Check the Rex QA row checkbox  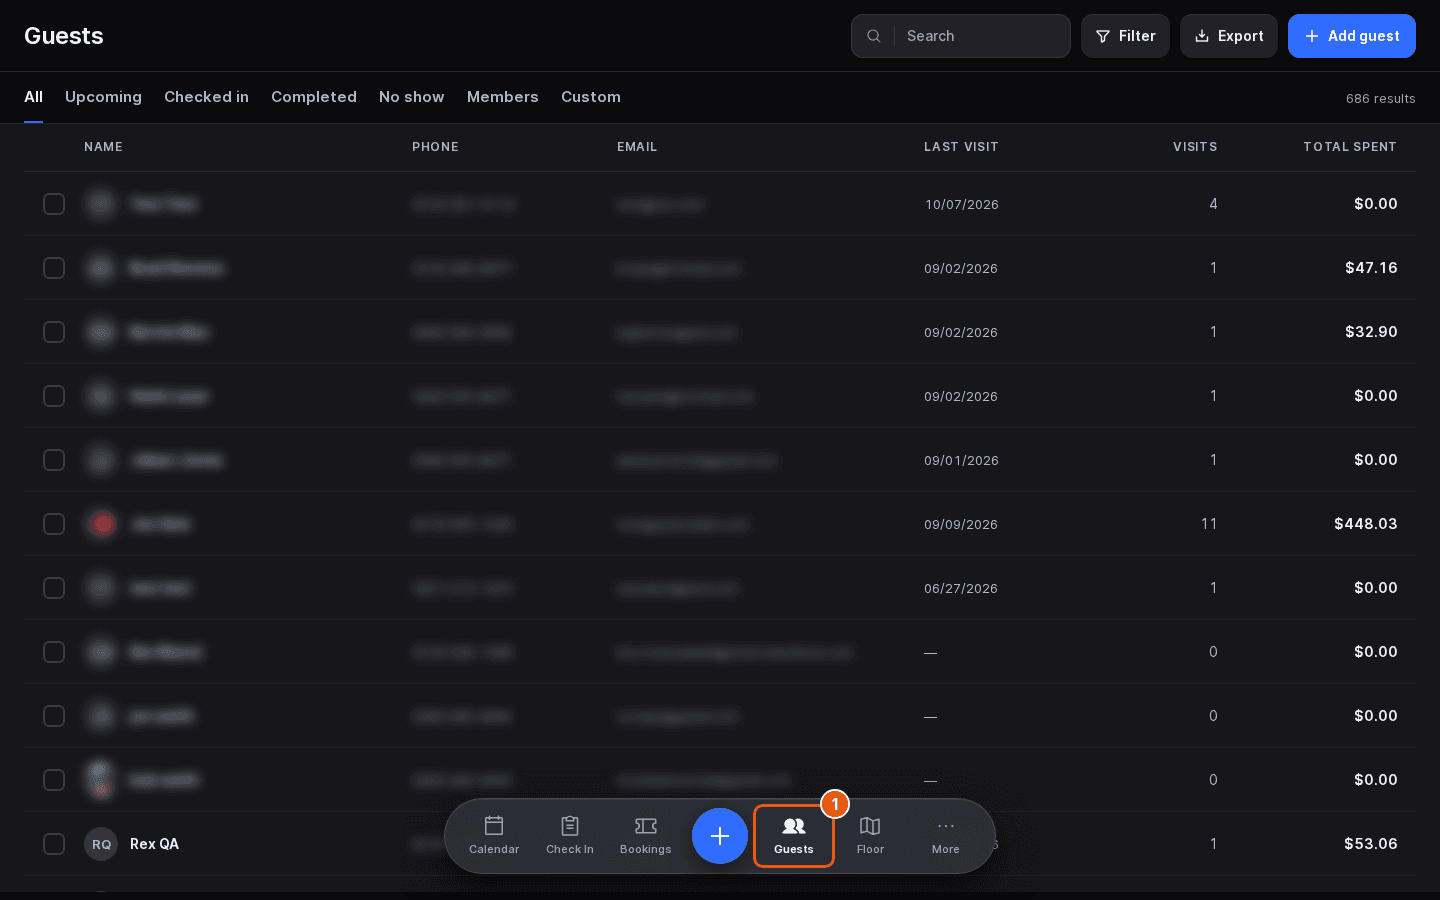(54, 844)
